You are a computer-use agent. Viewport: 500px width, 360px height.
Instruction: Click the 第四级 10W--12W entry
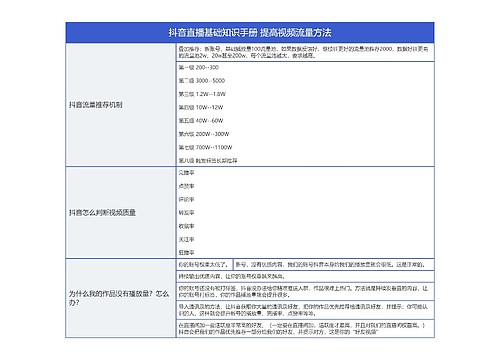click(201, 107)
